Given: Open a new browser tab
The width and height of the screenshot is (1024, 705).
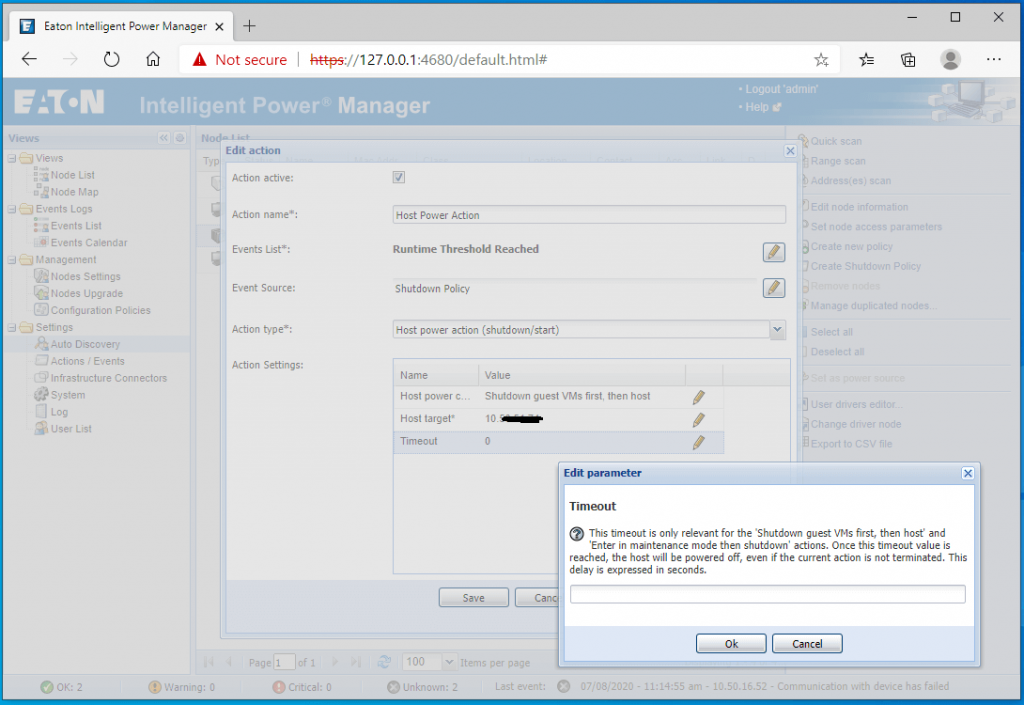Looking at the screenshot, I should (x=249, y=26).
